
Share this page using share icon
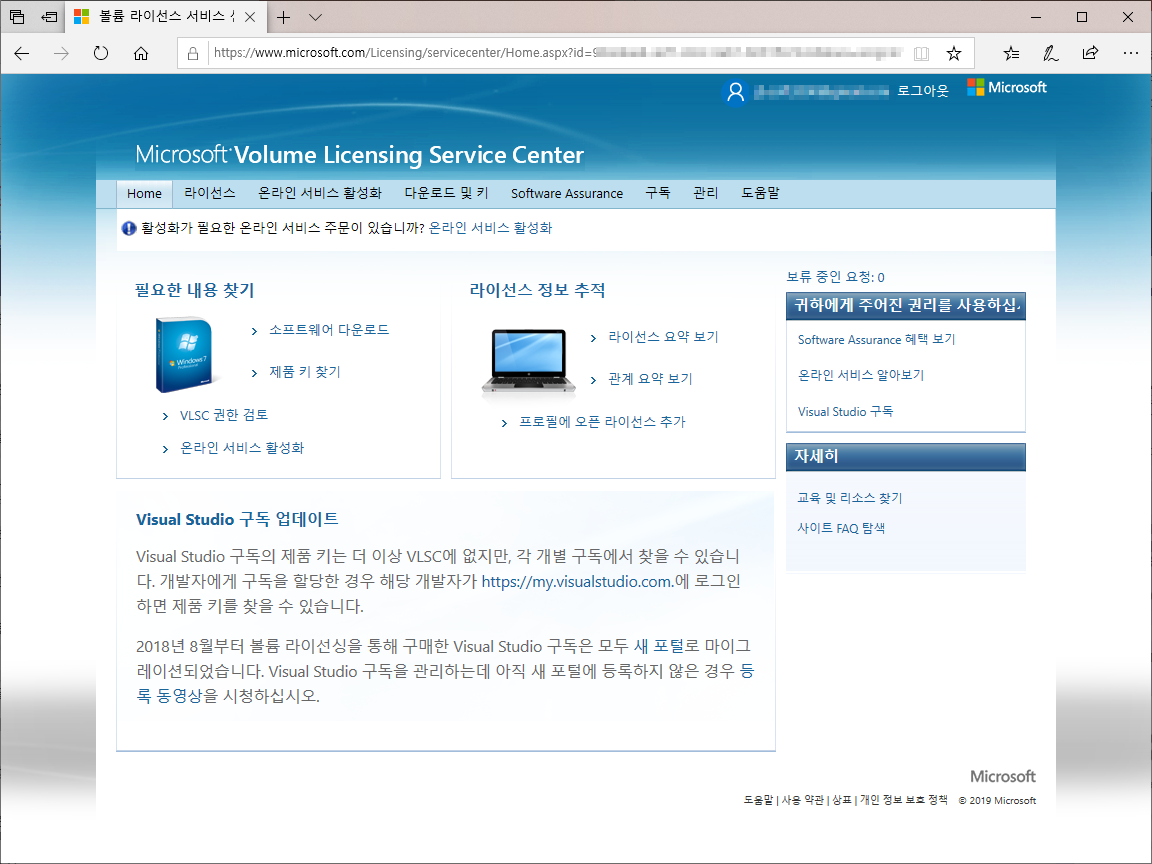(1090, 53)
